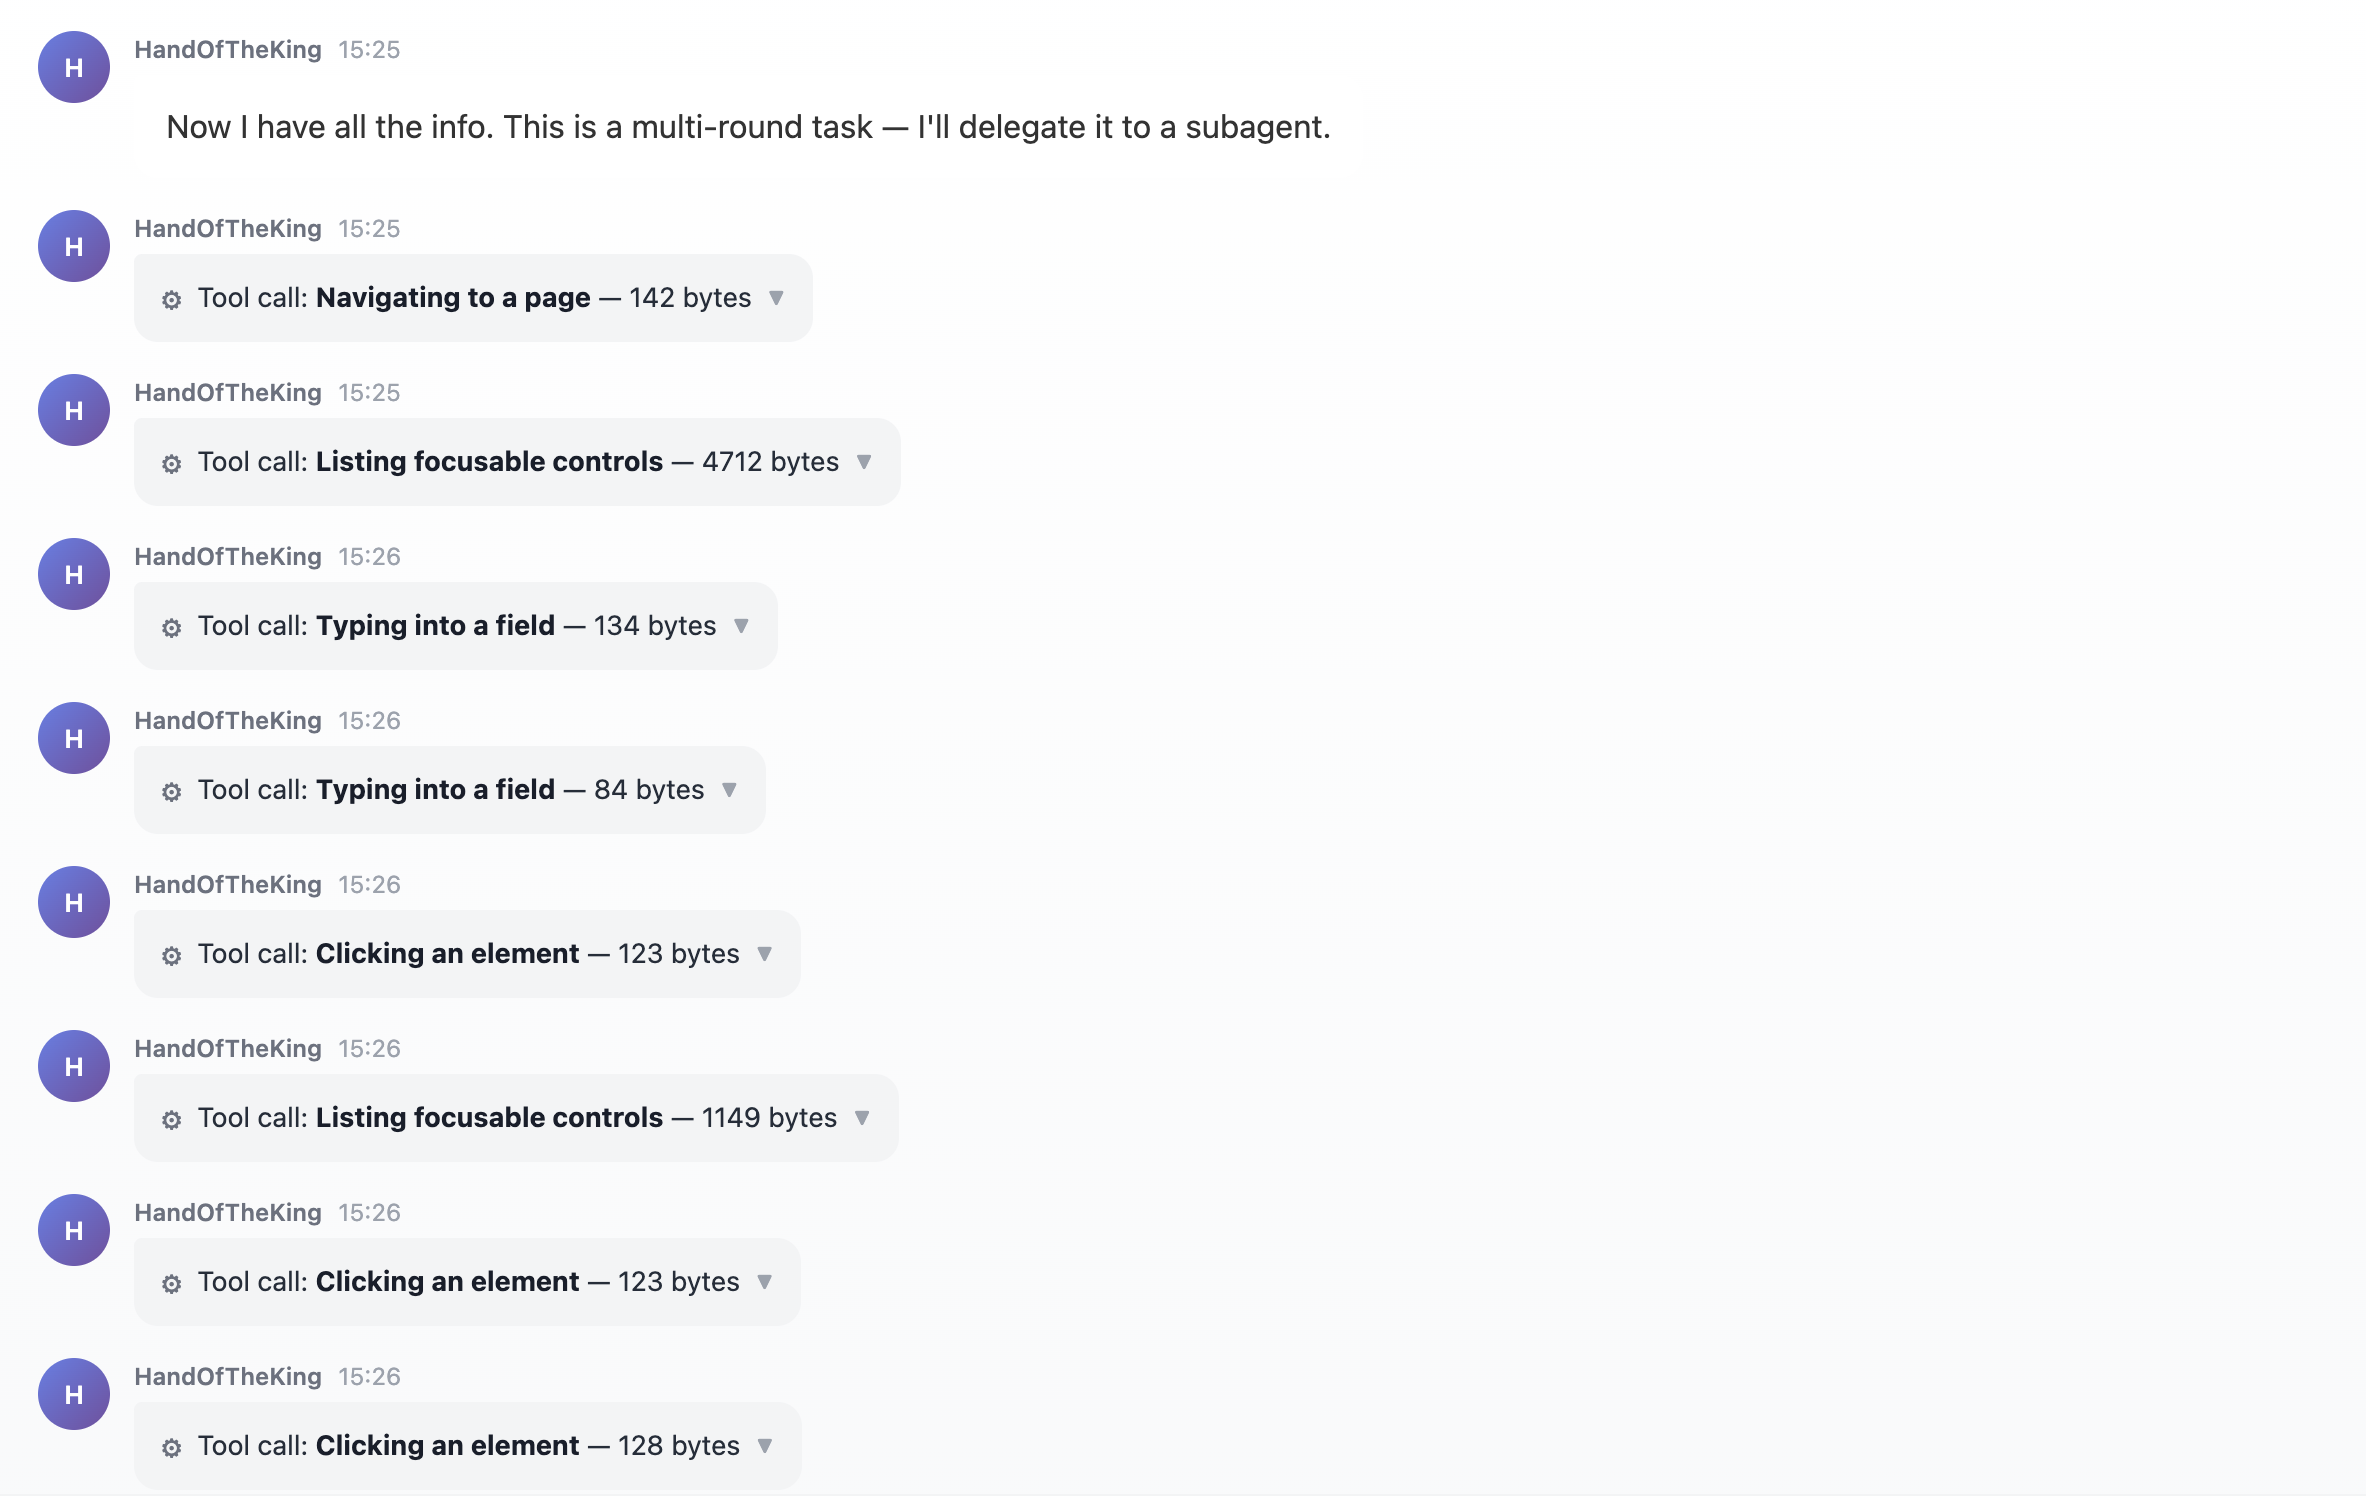This screenshot has width=2366, height=1510.
Task: Open first Clicking an element 123 bytes call
Action: pos(467,954)
